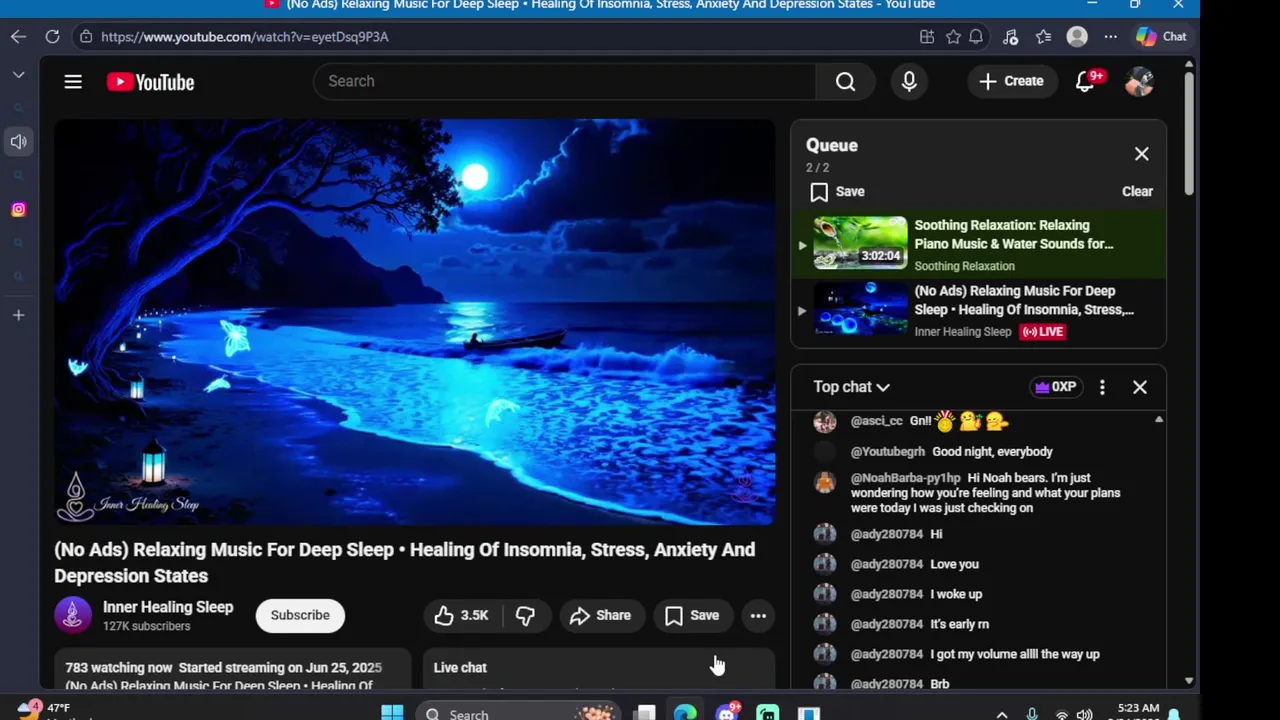Open the YouTube guide hamburger menu
This screenshot has width=1280, height=720.
click(73, 82)
